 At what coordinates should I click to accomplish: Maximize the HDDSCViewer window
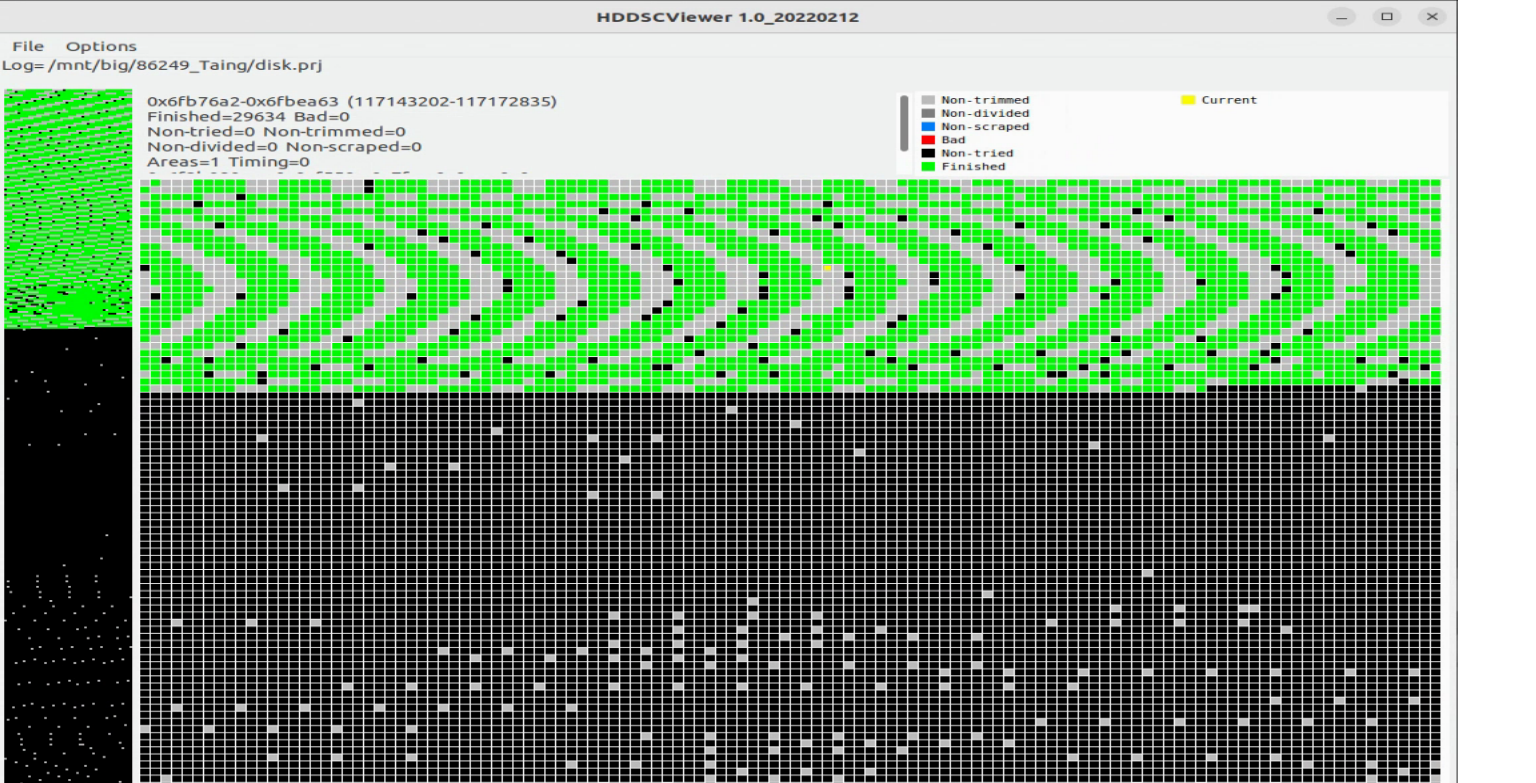pyautogui.click(x=1386, y=17)
